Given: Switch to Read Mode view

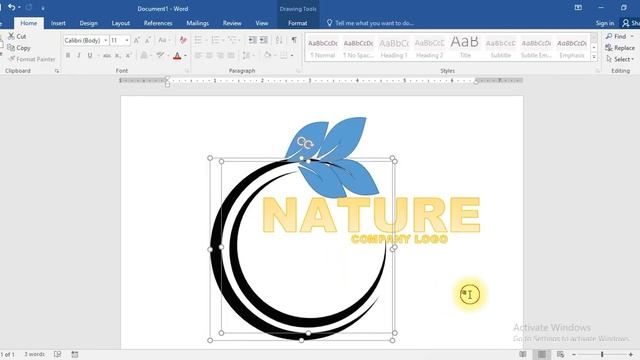Looking at the screenshot, I should click(x=523, y=354).
